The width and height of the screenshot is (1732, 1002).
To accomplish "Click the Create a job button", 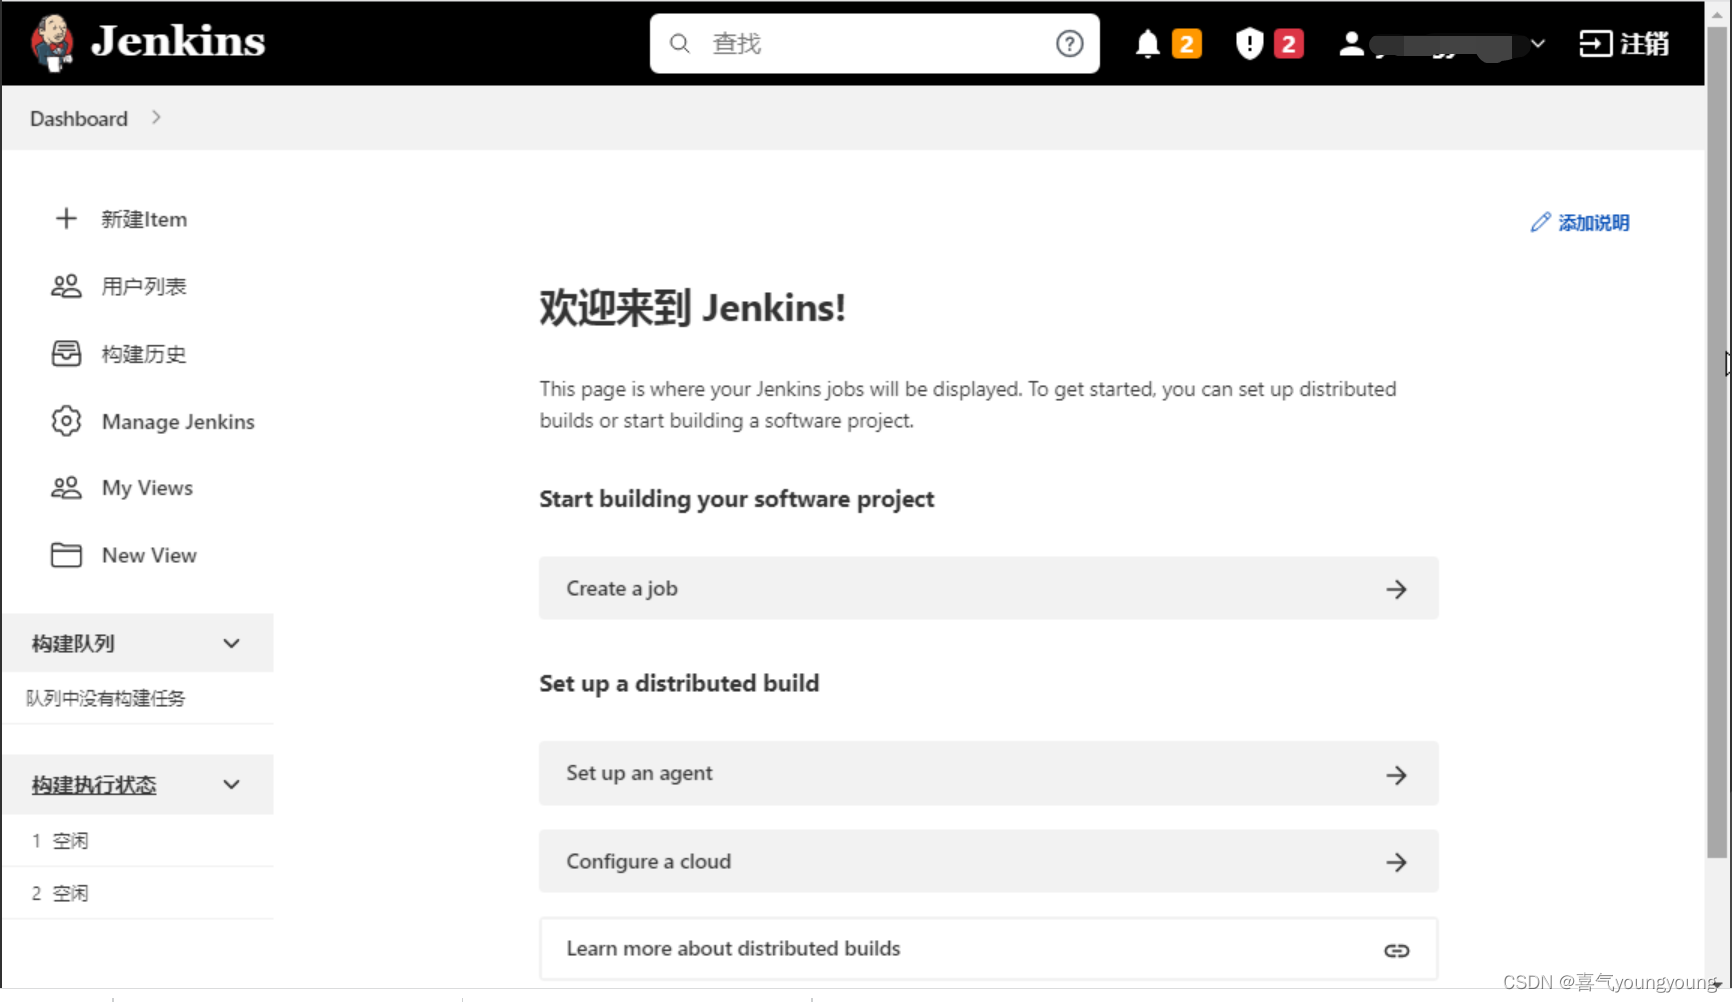I will click(x=989, y=588).
